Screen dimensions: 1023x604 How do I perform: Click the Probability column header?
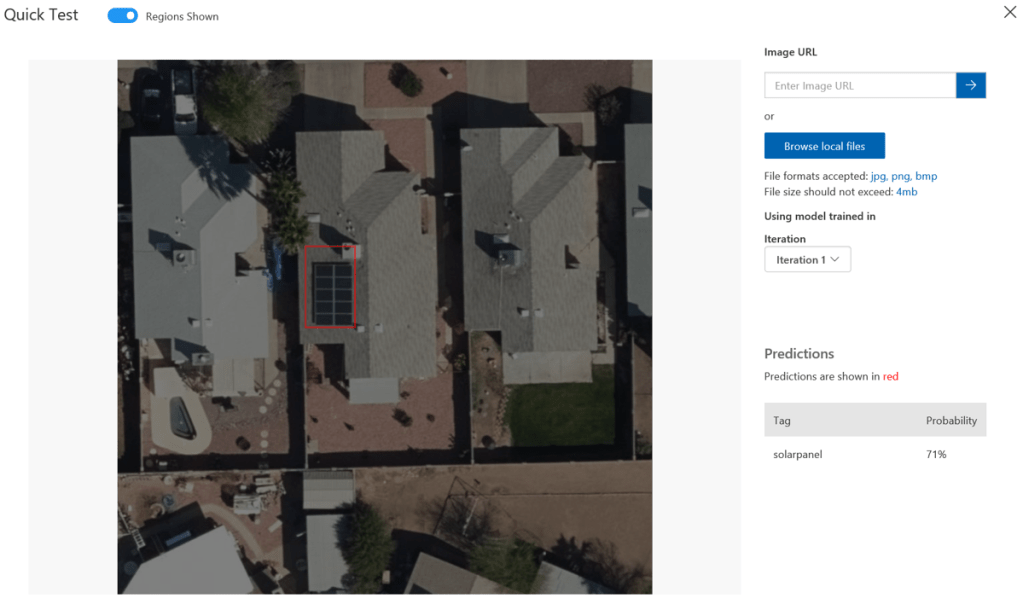[x=950, y=421]
